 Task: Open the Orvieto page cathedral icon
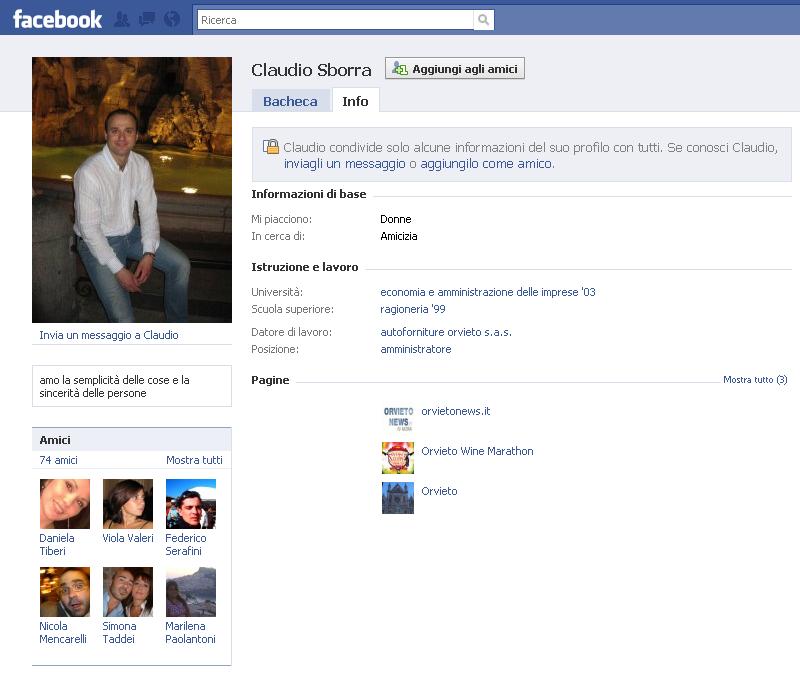[397, 498]
